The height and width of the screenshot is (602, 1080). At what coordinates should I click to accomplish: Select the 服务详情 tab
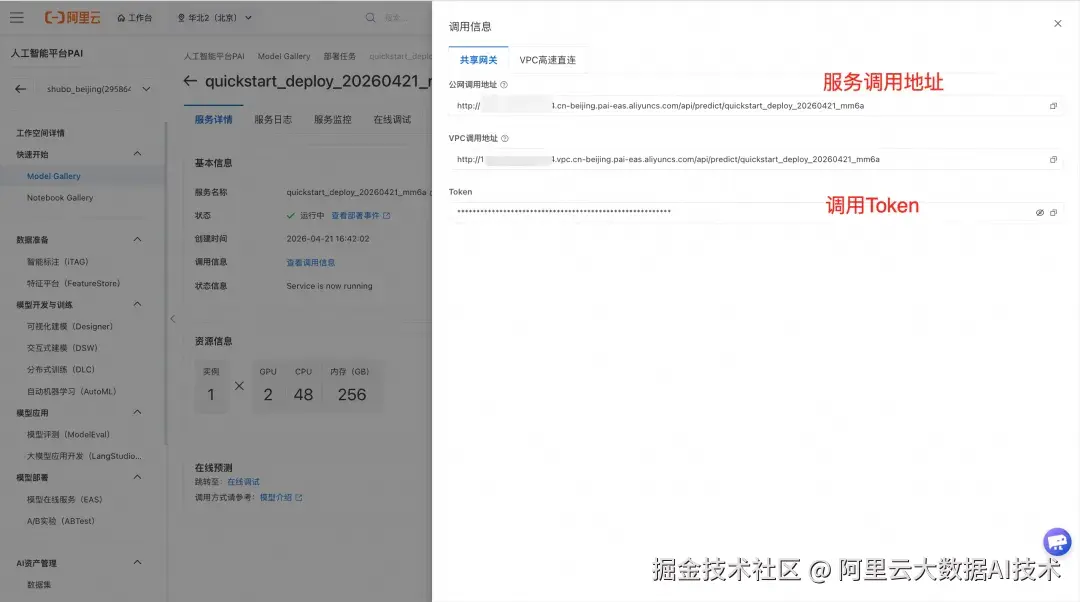pos(214,119)
